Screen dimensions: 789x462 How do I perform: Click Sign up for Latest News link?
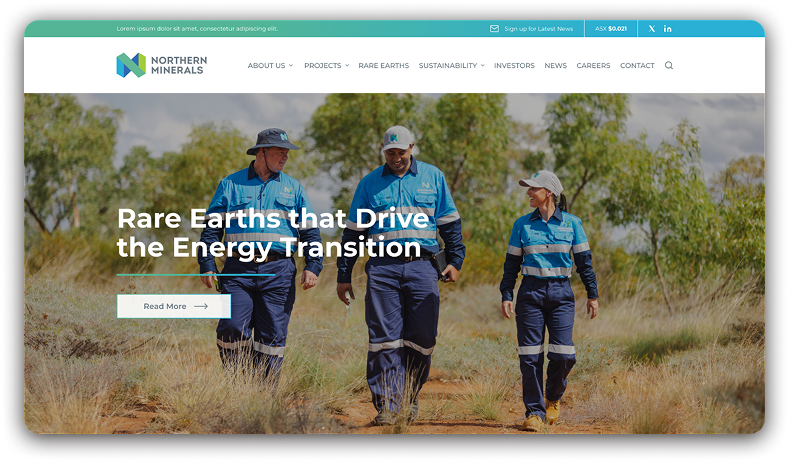coord(538,29)
